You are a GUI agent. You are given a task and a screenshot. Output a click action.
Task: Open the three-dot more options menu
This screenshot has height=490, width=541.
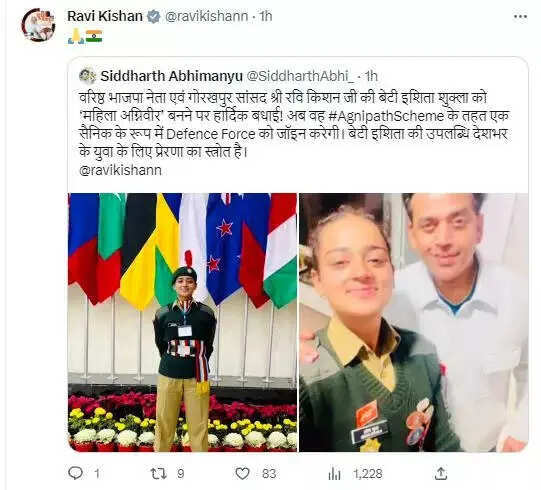[x=520, y=16]
